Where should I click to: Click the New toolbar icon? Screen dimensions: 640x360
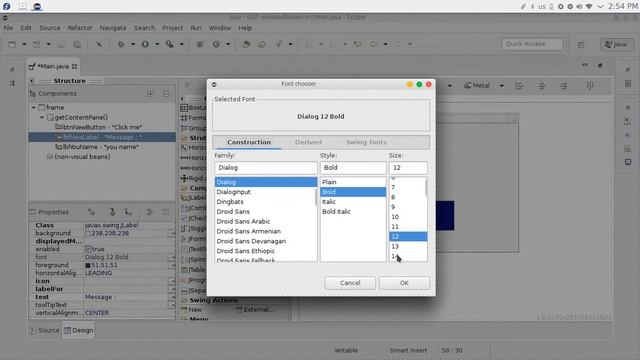pos(12,44)
